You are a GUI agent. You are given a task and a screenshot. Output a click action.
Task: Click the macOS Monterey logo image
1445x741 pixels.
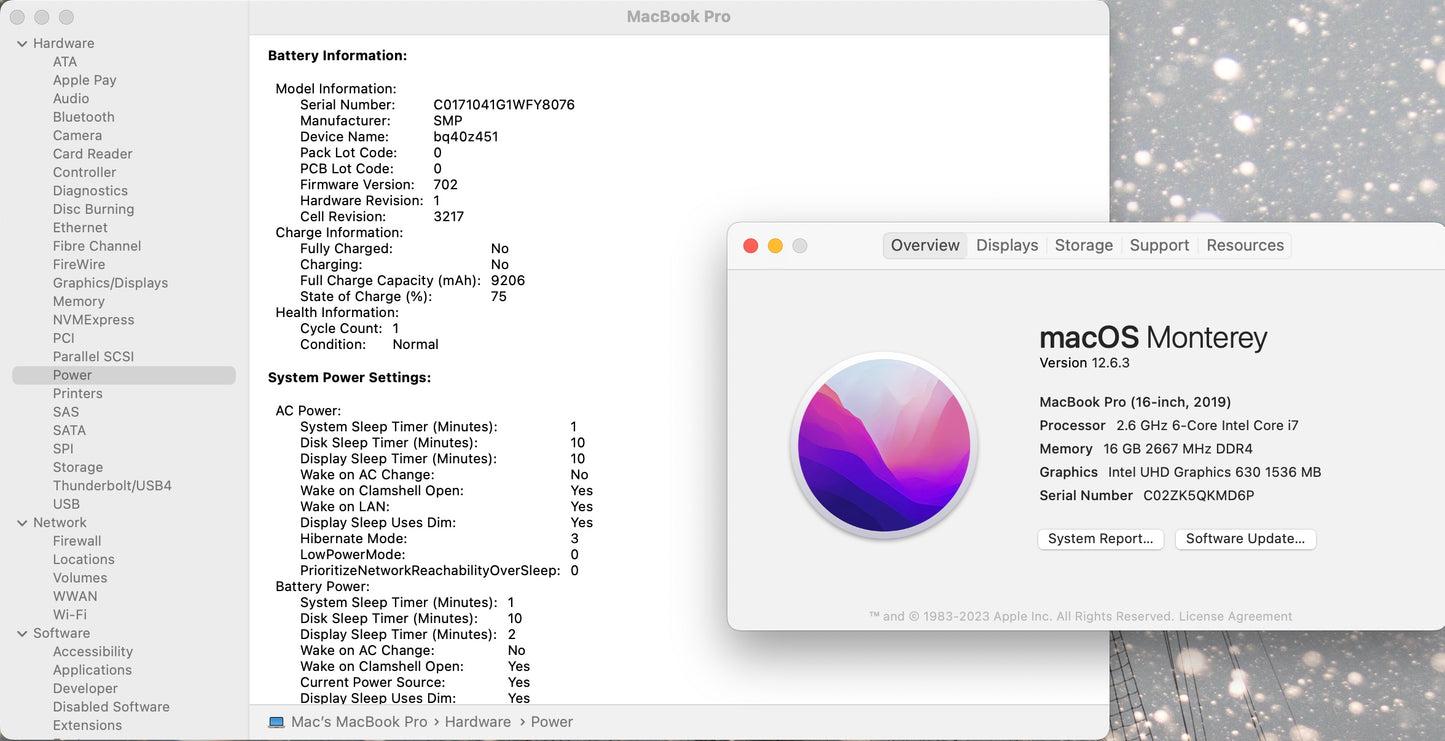click(x=884, y=445)
